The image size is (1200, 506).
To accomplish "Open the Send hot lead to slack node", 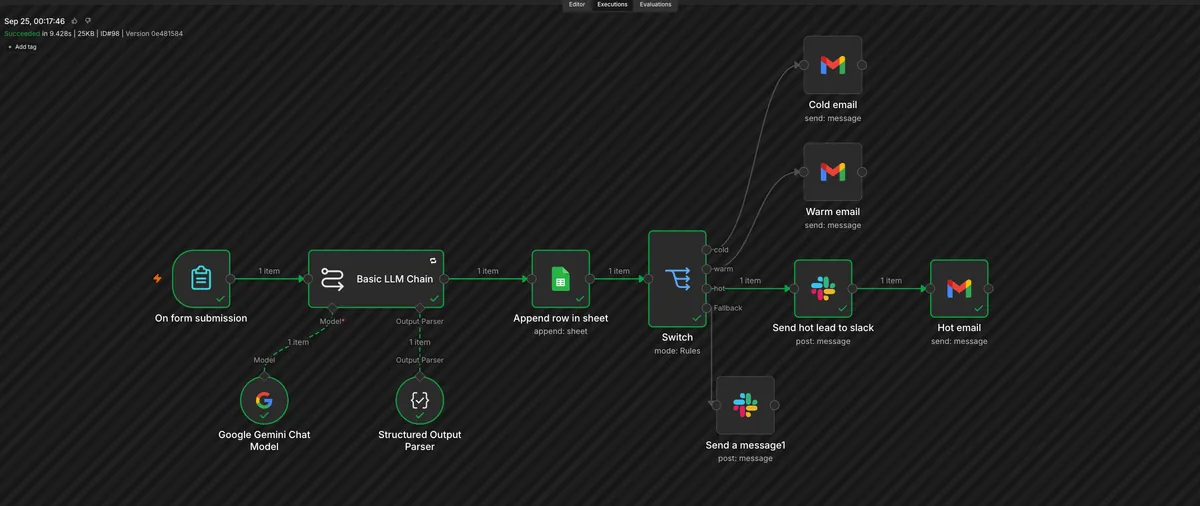I will [x=823, y=289].
